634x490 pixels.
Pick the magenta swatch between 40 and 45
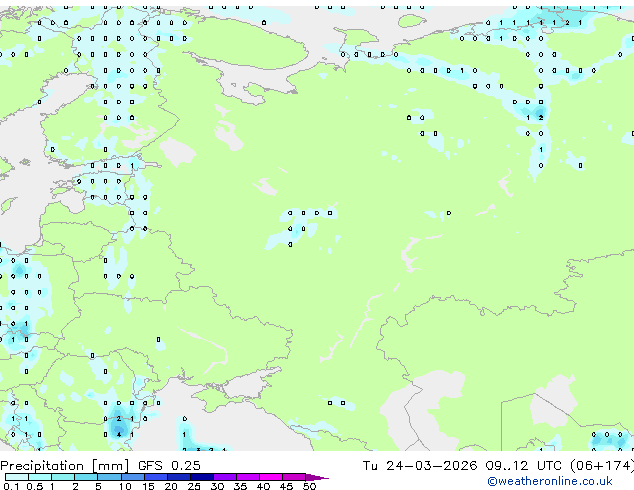[271, 477]
